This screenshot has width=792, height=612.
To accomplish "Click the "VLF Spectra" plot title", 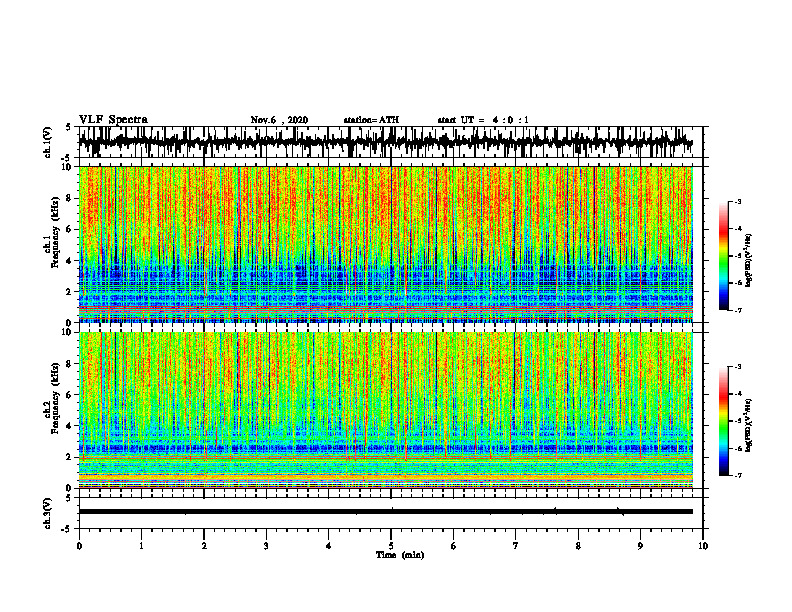I will (x=113, y=120).
